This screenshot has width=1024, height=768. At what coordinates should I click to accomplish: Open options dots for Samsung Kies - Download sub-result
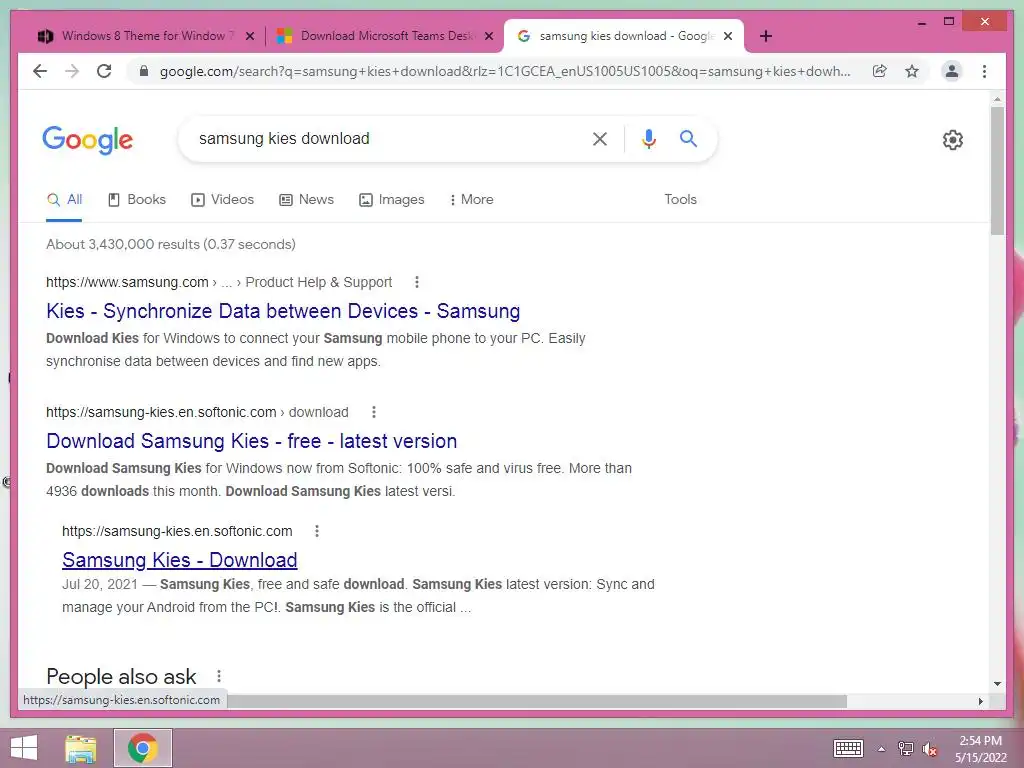tap(317, 531)
